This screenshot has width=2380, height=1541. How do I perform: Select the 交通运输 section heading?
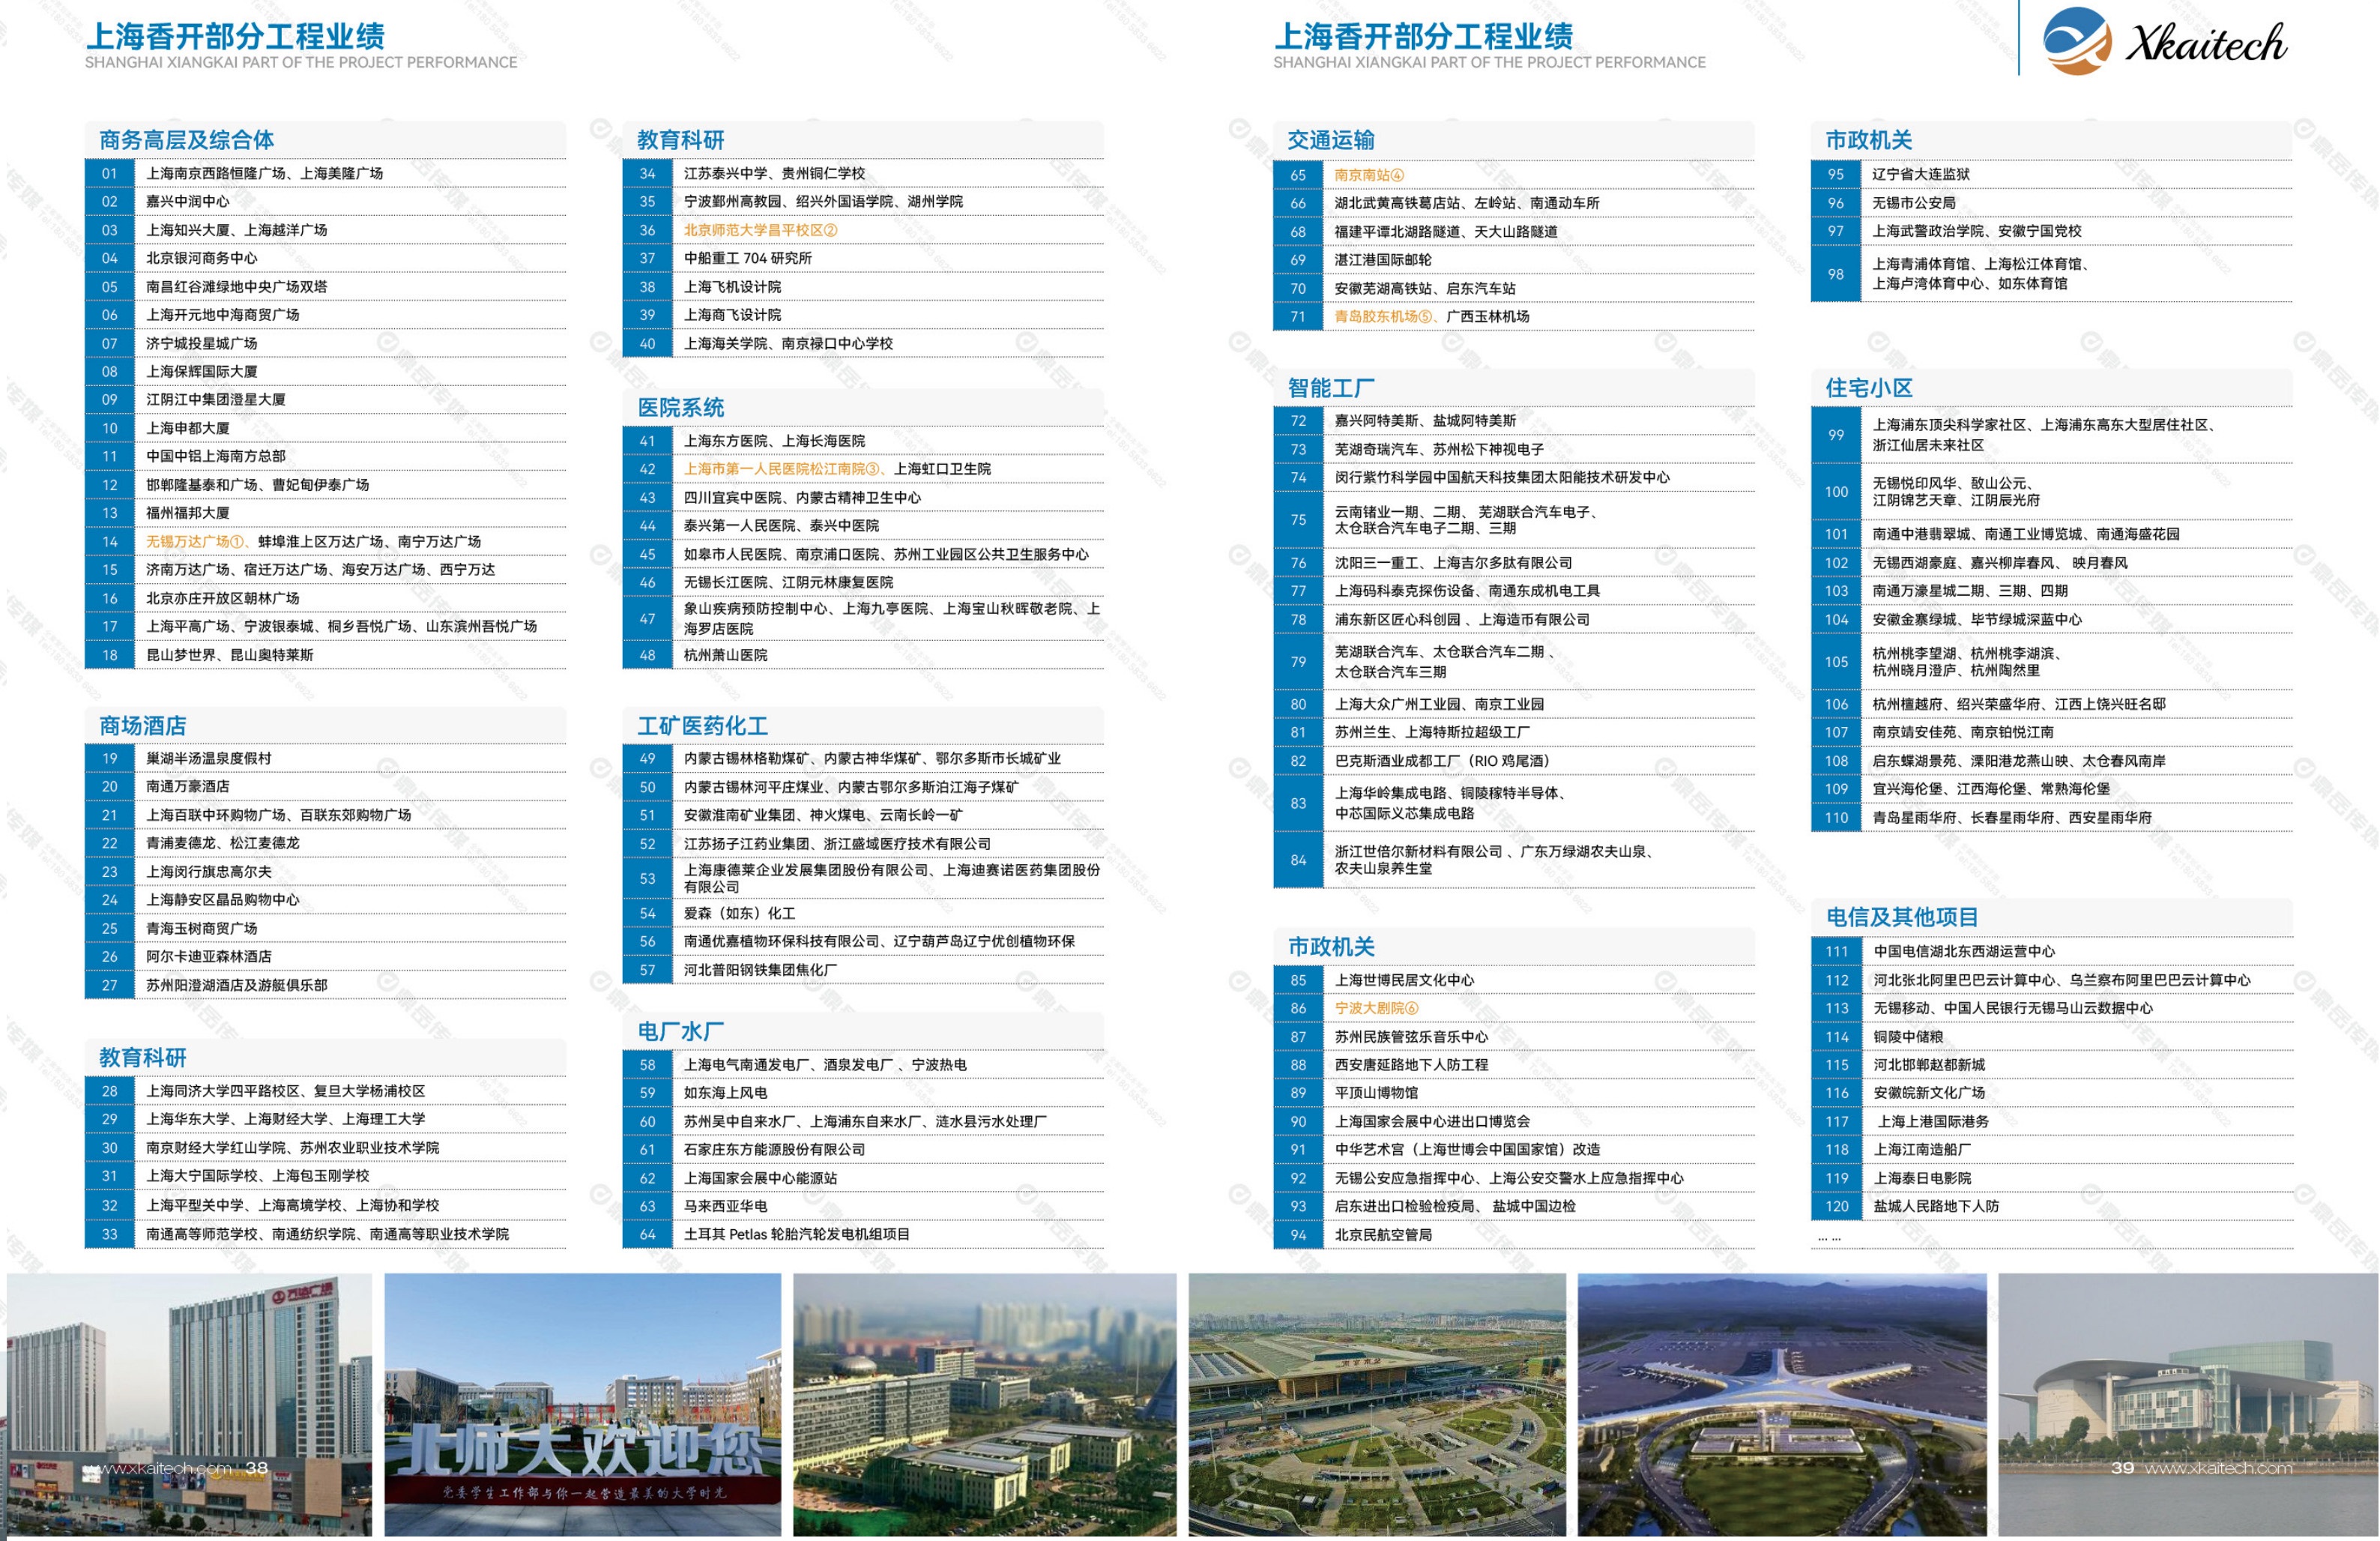(x=1331, y=140)
